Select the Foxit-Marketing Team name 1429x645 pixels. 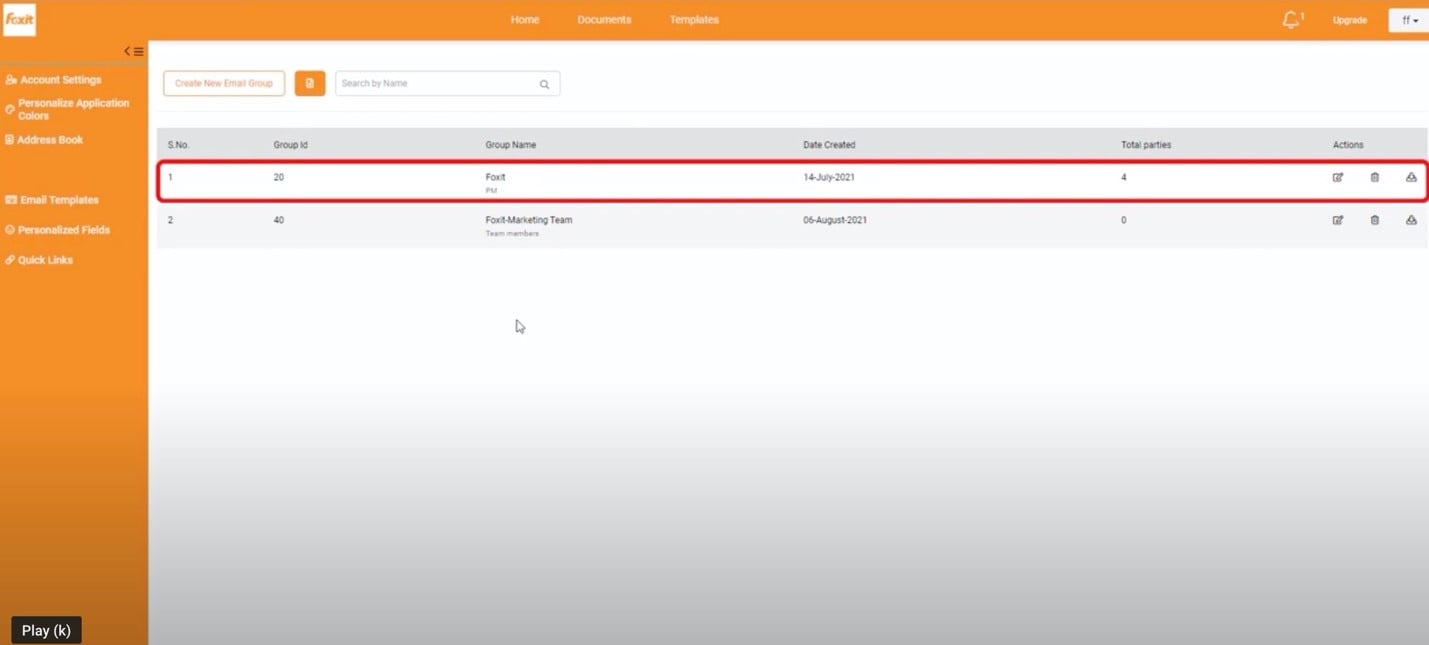529,220
